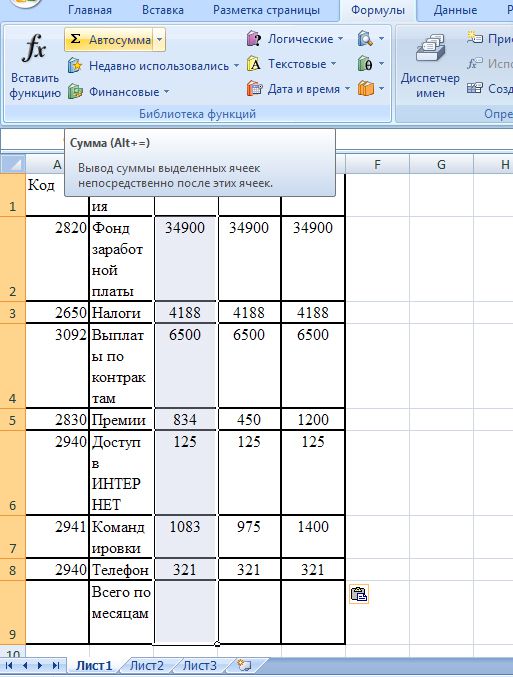Open the Logical functions icon
Screen dimensions: 513x677
coord(254,39)
